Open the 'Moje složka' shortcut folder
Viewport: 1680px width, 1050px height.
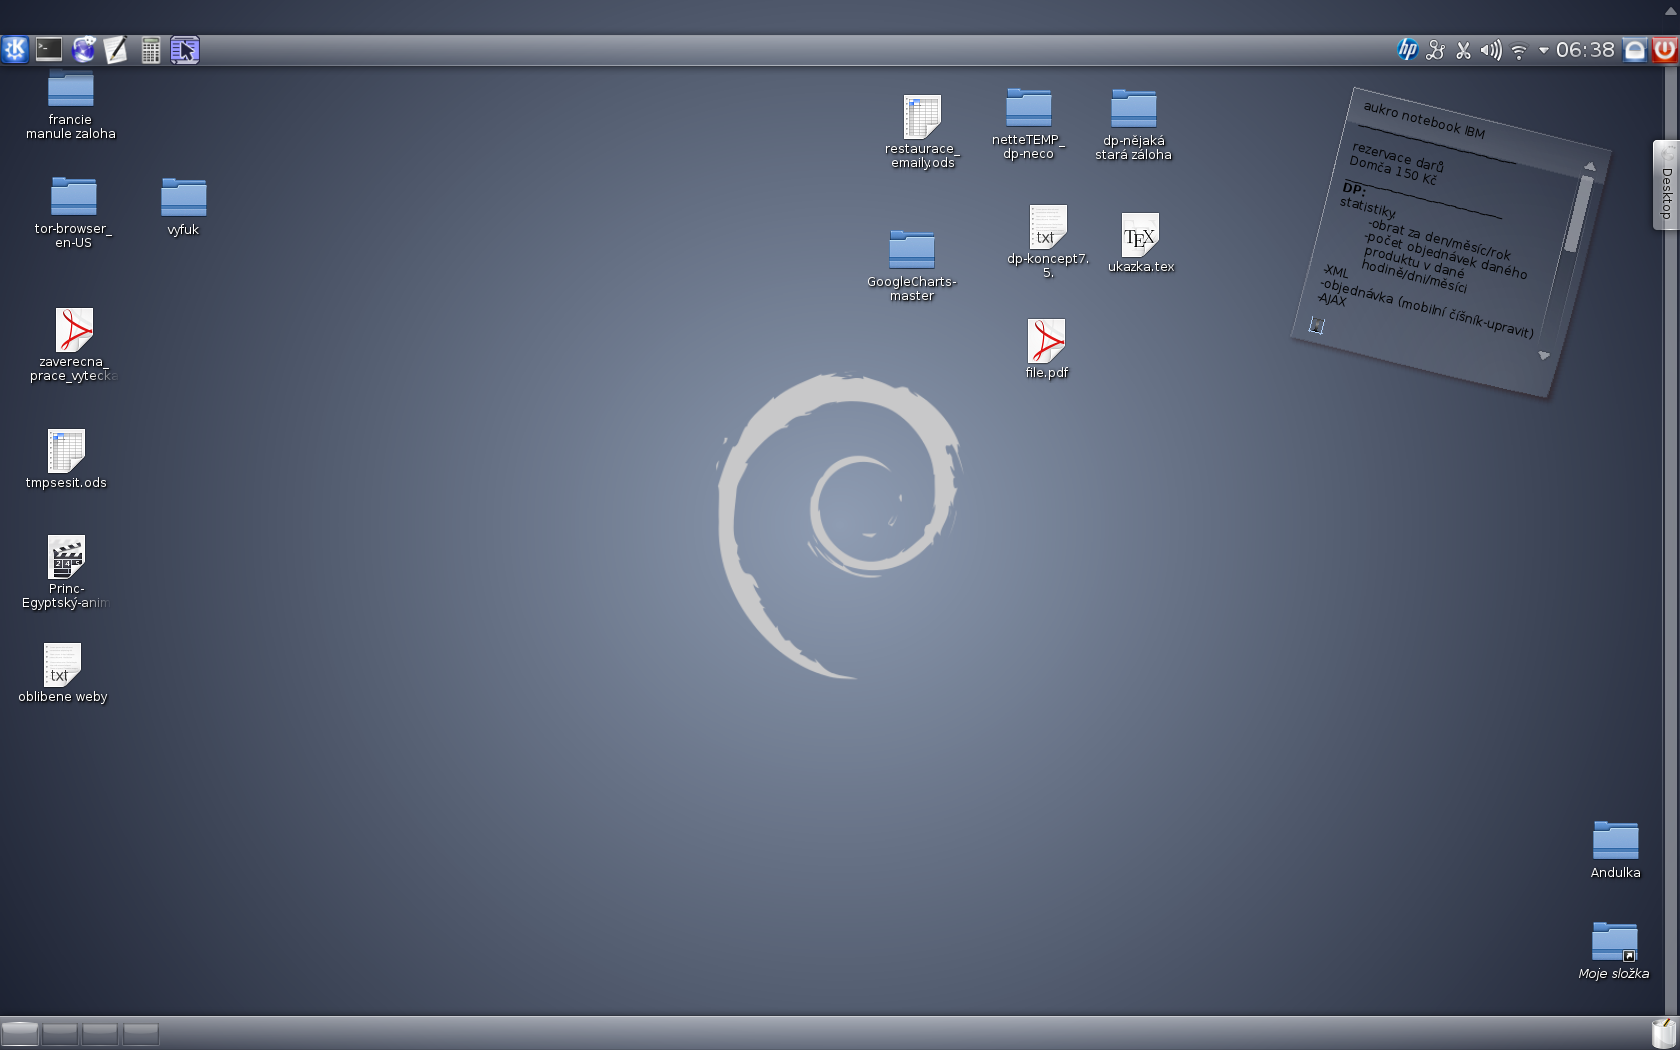[x=1614, y=951]
